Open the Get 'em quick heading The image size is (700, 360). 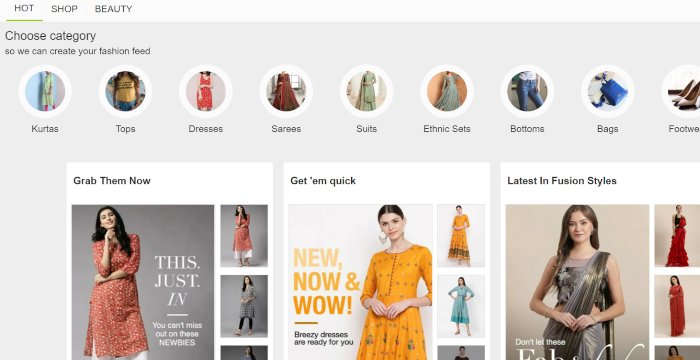[x=323, y=181]
